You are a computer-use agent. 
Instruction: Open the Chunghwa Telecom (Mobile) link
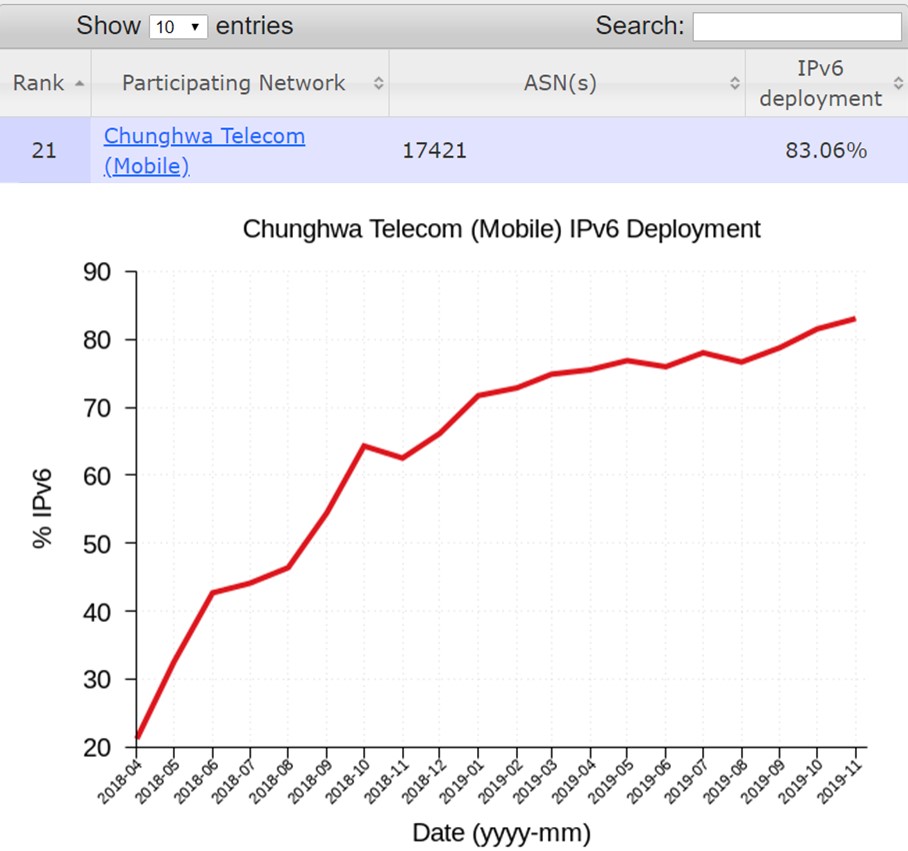(204, 151)
